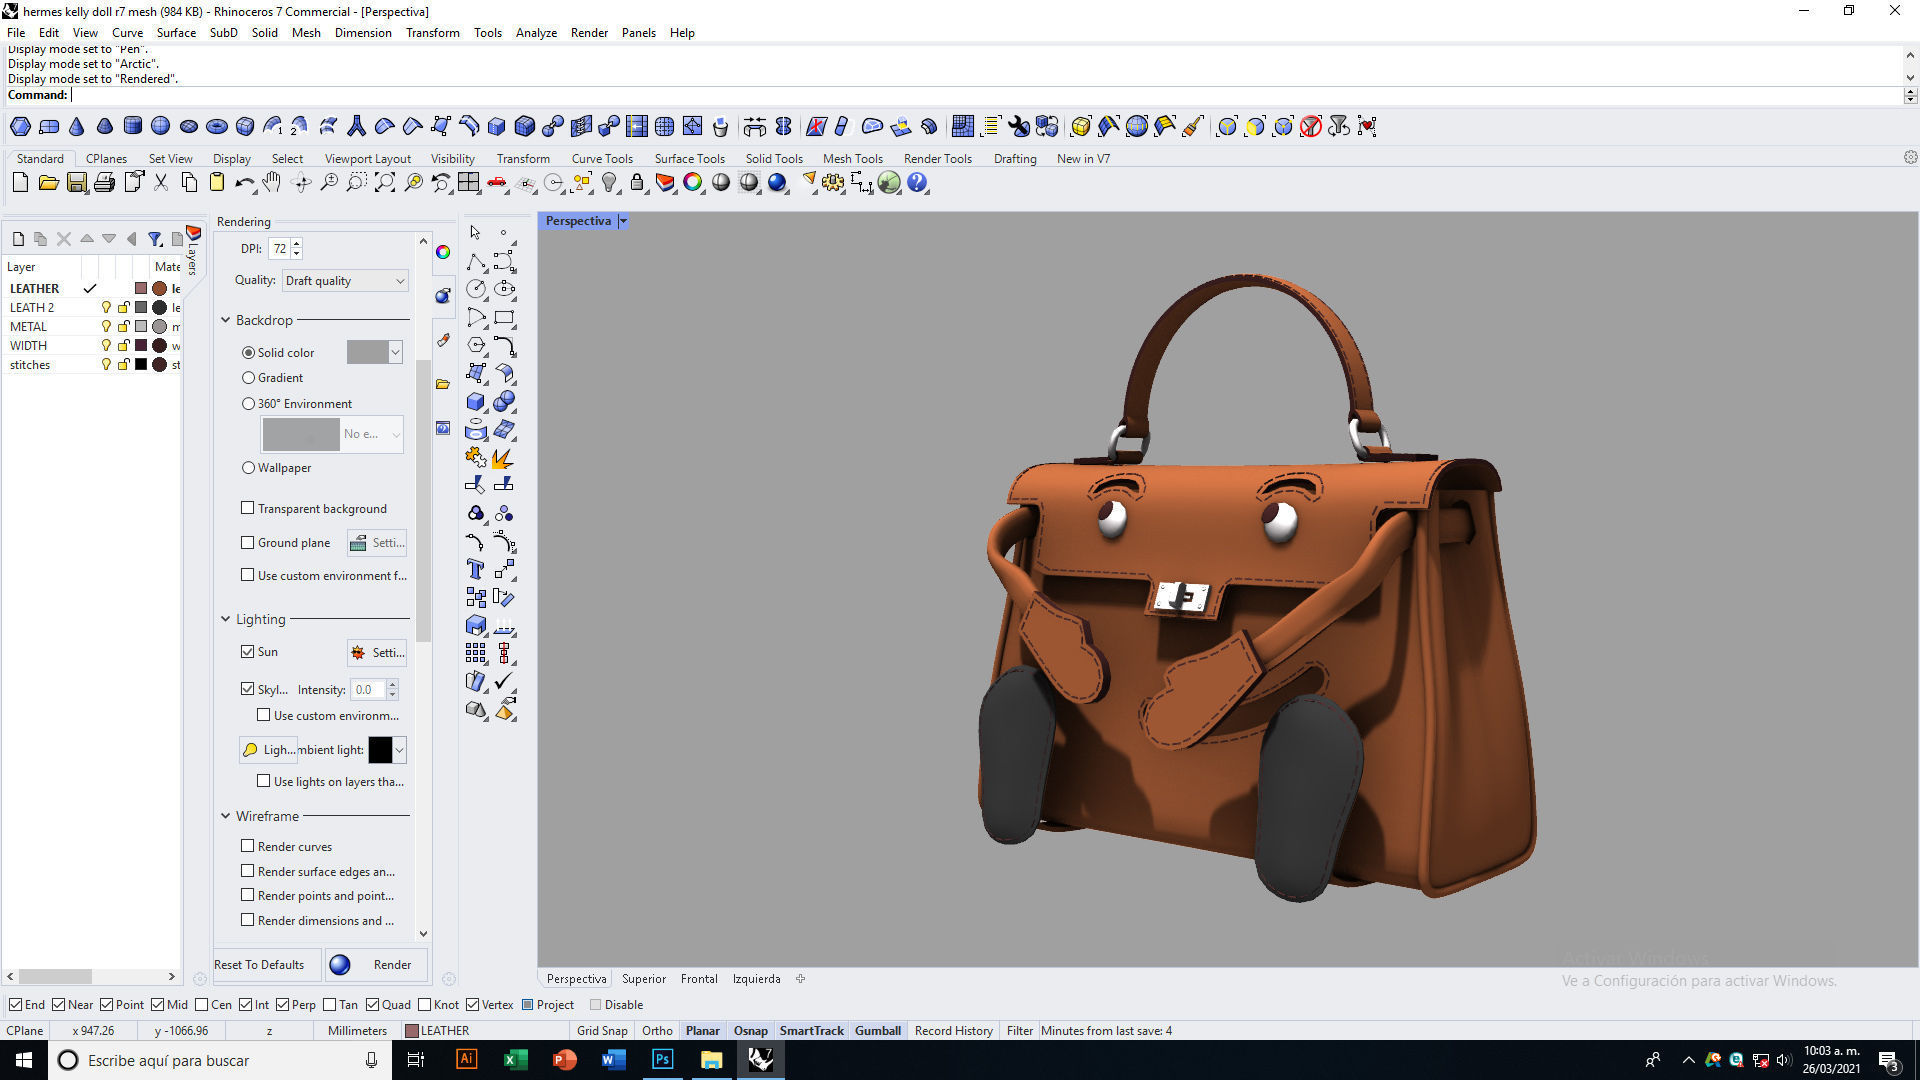Click the Cut scissors icon

click(x=161, y=183)
